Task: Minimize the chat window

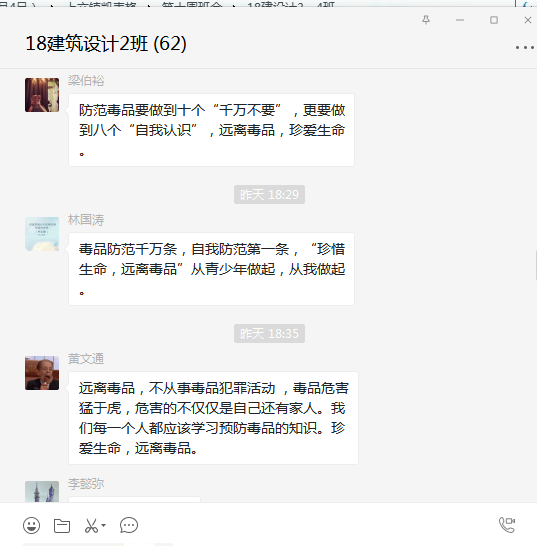Action: click(x=460, y=20)
